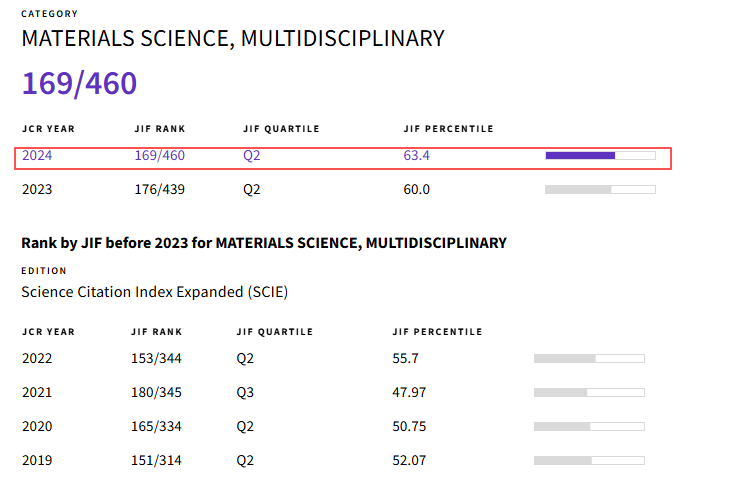This screenshot has height=482, width=731.
Task: Click the 2020 percentile bar next to 50.75
Action: click(589, 426)
